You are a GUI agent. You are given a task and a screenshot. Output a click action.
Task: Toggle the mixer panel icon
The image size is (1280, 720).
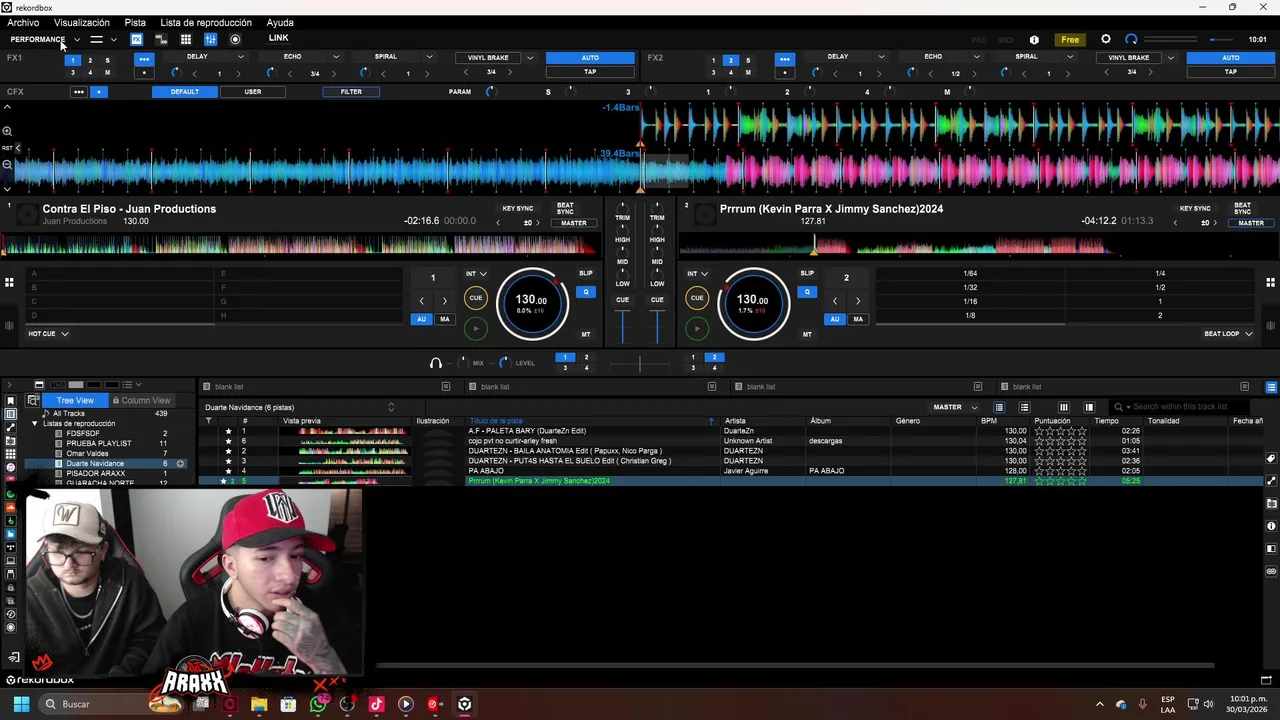point(210,39)
